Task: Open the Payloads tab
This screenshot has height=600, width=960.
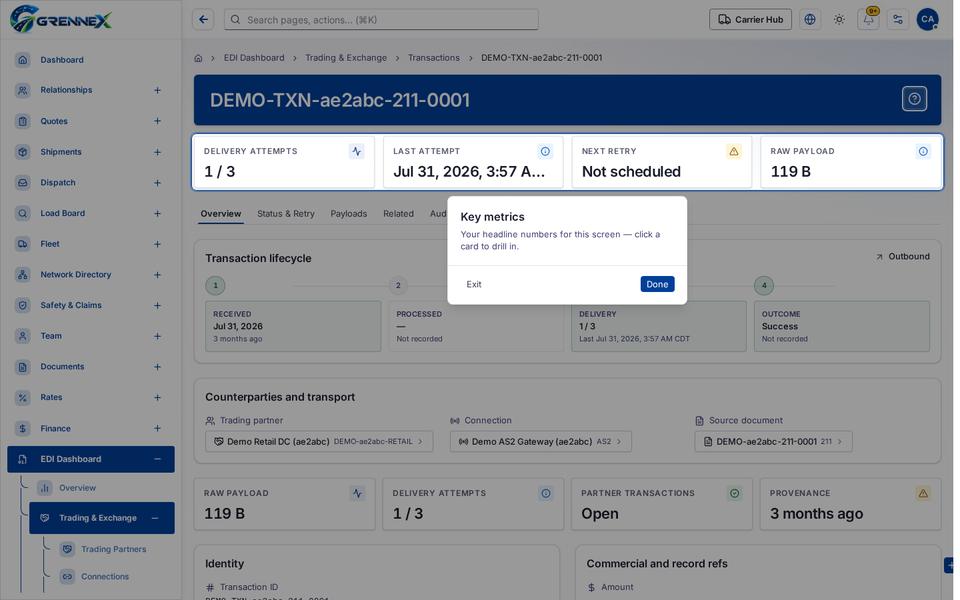Action: [348, 214]
